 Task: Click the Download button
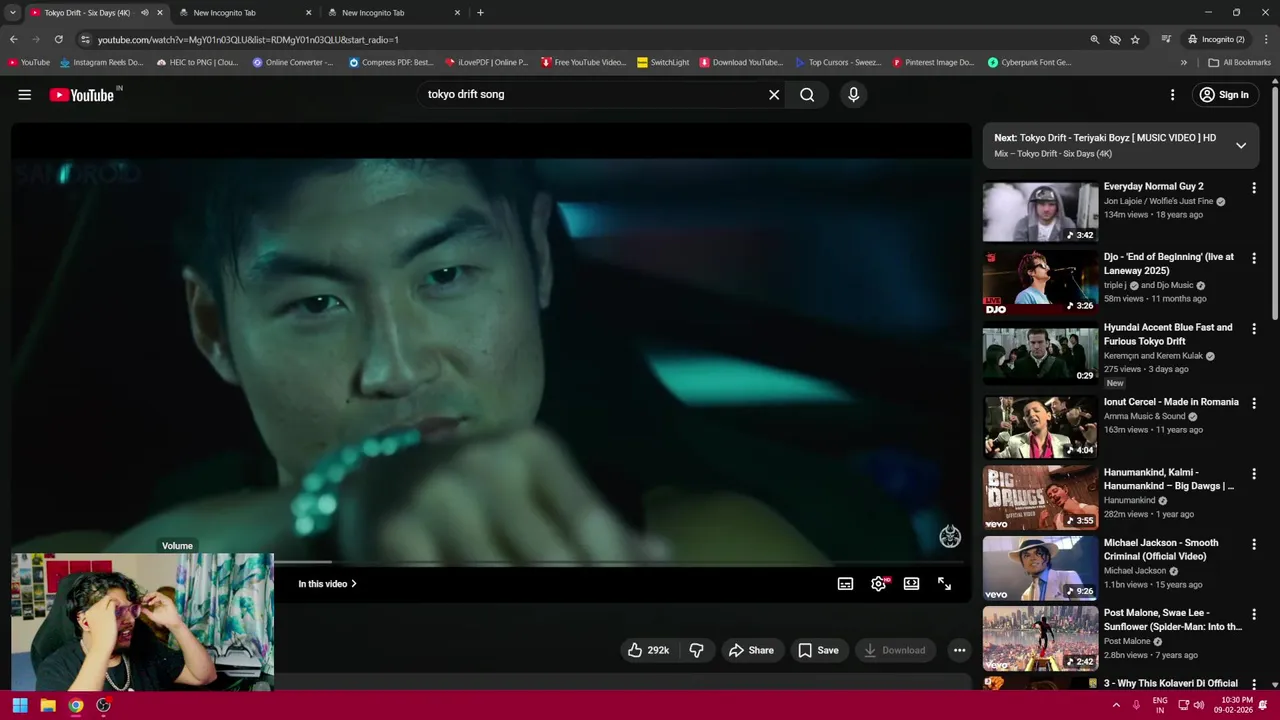coord(895,650)
